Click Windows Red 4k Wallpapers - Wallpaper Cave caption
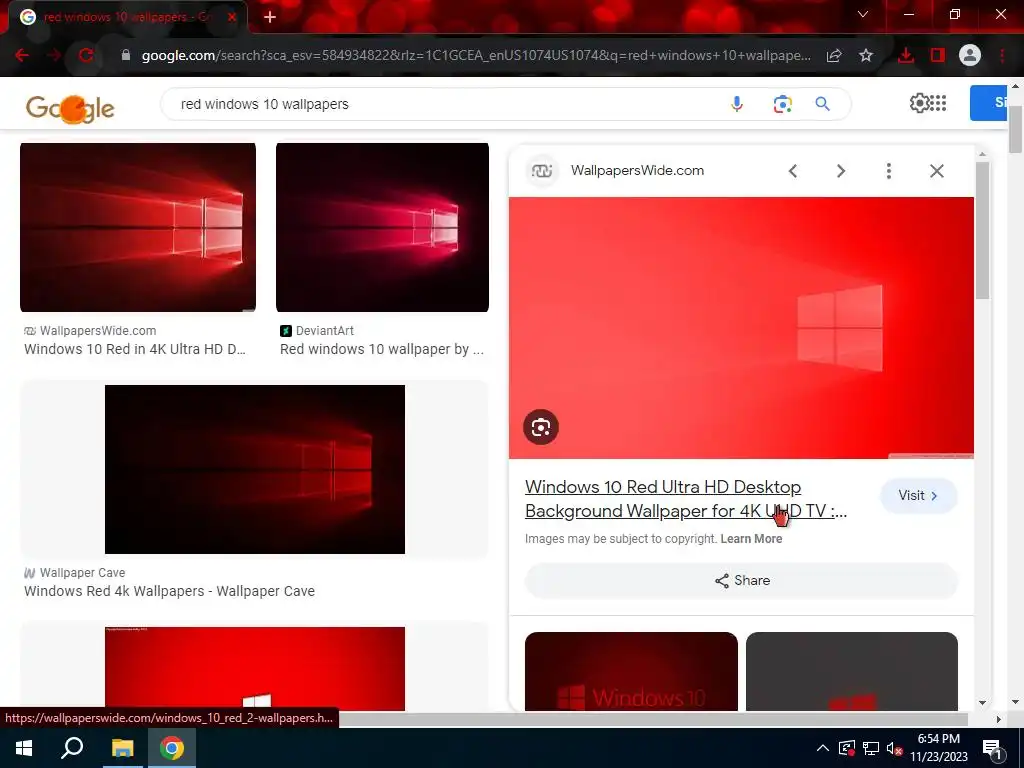This screenshot has width=1024, height=768. coord(169,591)
